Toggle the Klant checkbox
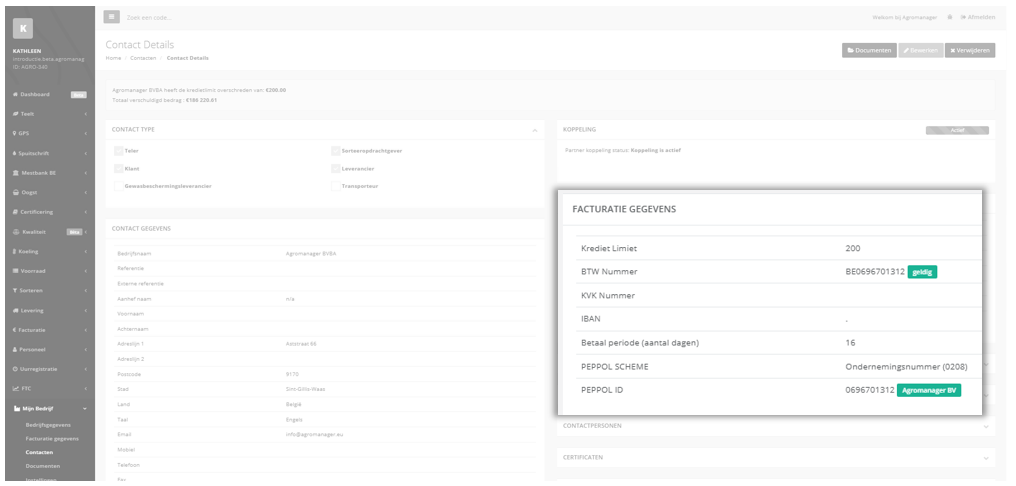1016x486 pixels. tap(119, 168)
